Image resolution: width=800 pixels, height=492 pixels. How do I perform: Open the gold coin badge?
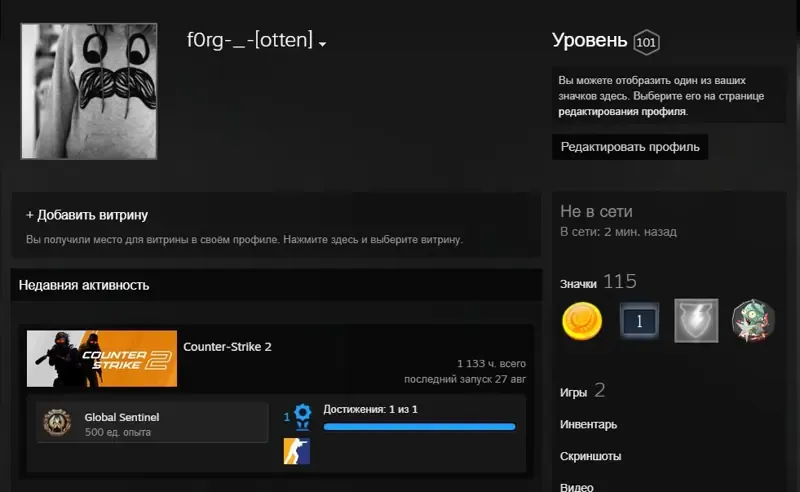click(x=582, y=321)
